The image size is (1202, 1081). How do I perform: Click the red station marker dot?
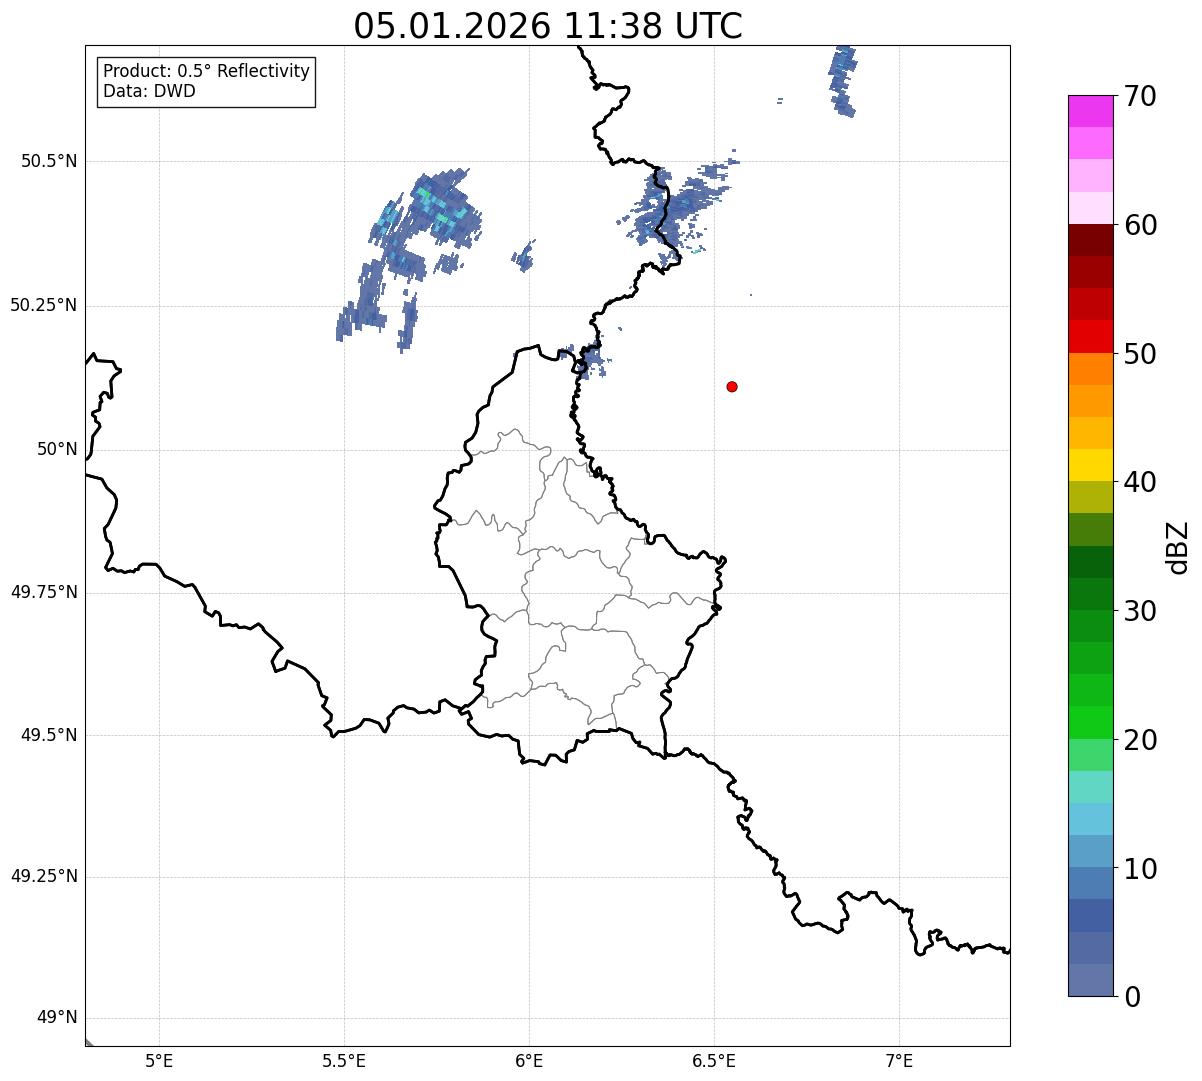tap(732, 386)
